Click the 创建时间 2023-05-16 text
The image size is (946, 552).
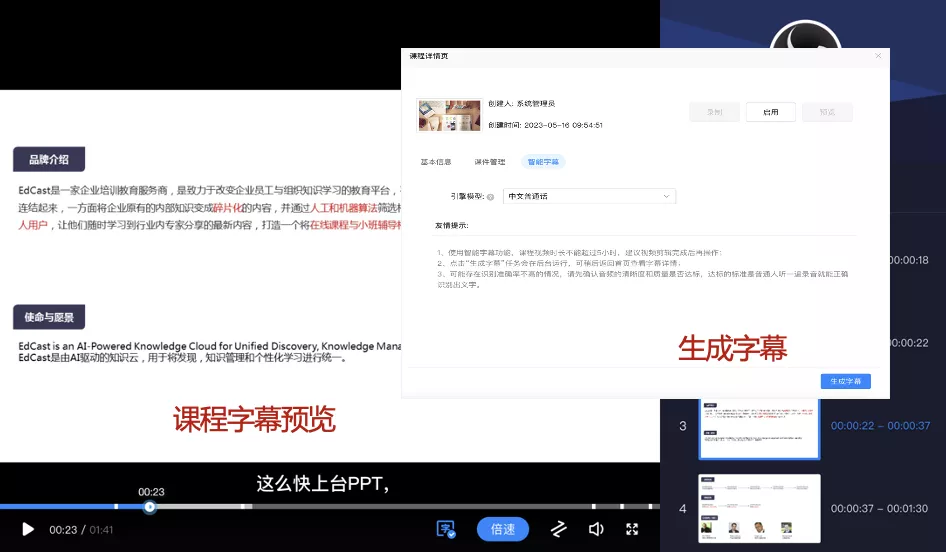(545, 125)
